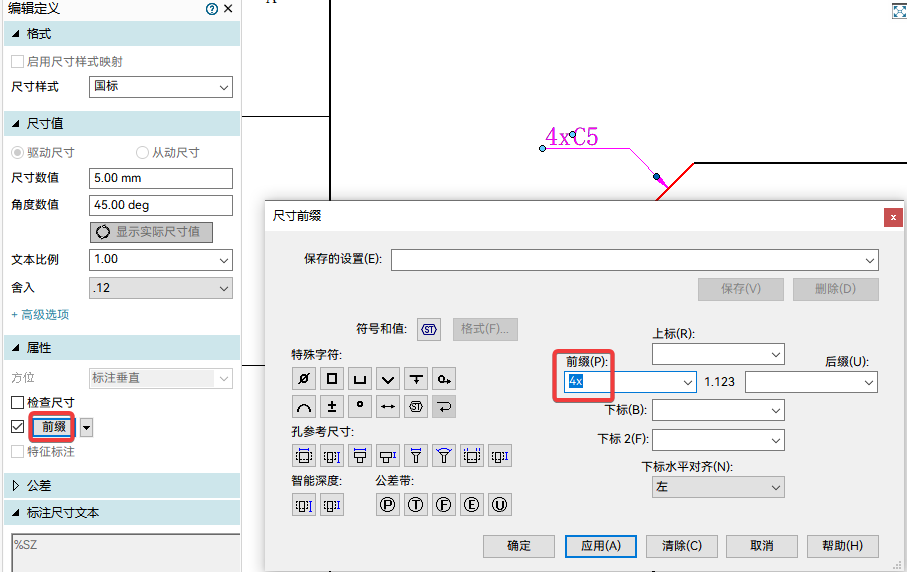Click the fifth 孔参考尺寸 countersink diameter icon
Screen dimensions: 907x572
pyautogui.click(x=416, y=456)
